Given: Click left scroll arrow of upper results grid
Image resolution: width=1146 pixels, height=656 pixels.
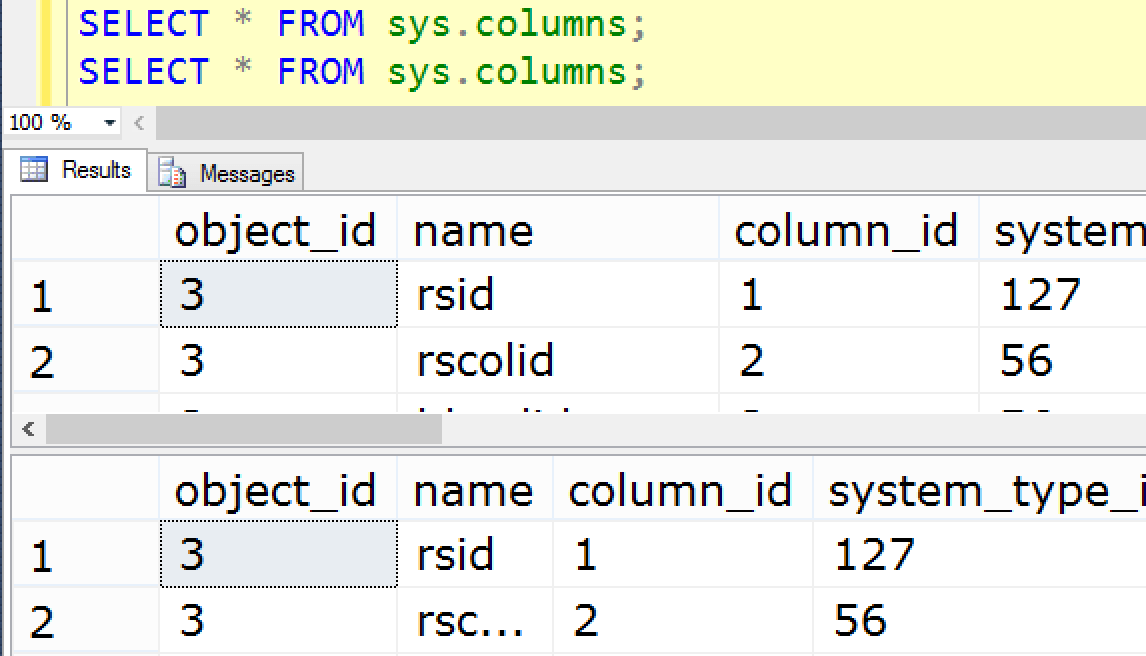Looking at the screenshot, I should (x=27, y=430).
